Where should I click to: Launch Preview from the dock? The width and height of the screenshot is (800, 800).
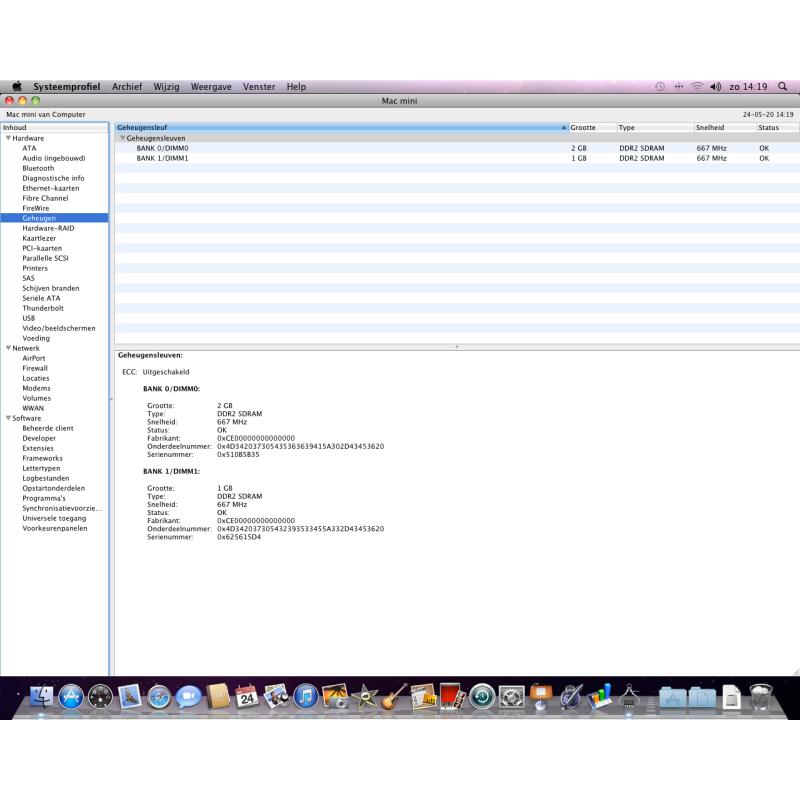(276, 697)
